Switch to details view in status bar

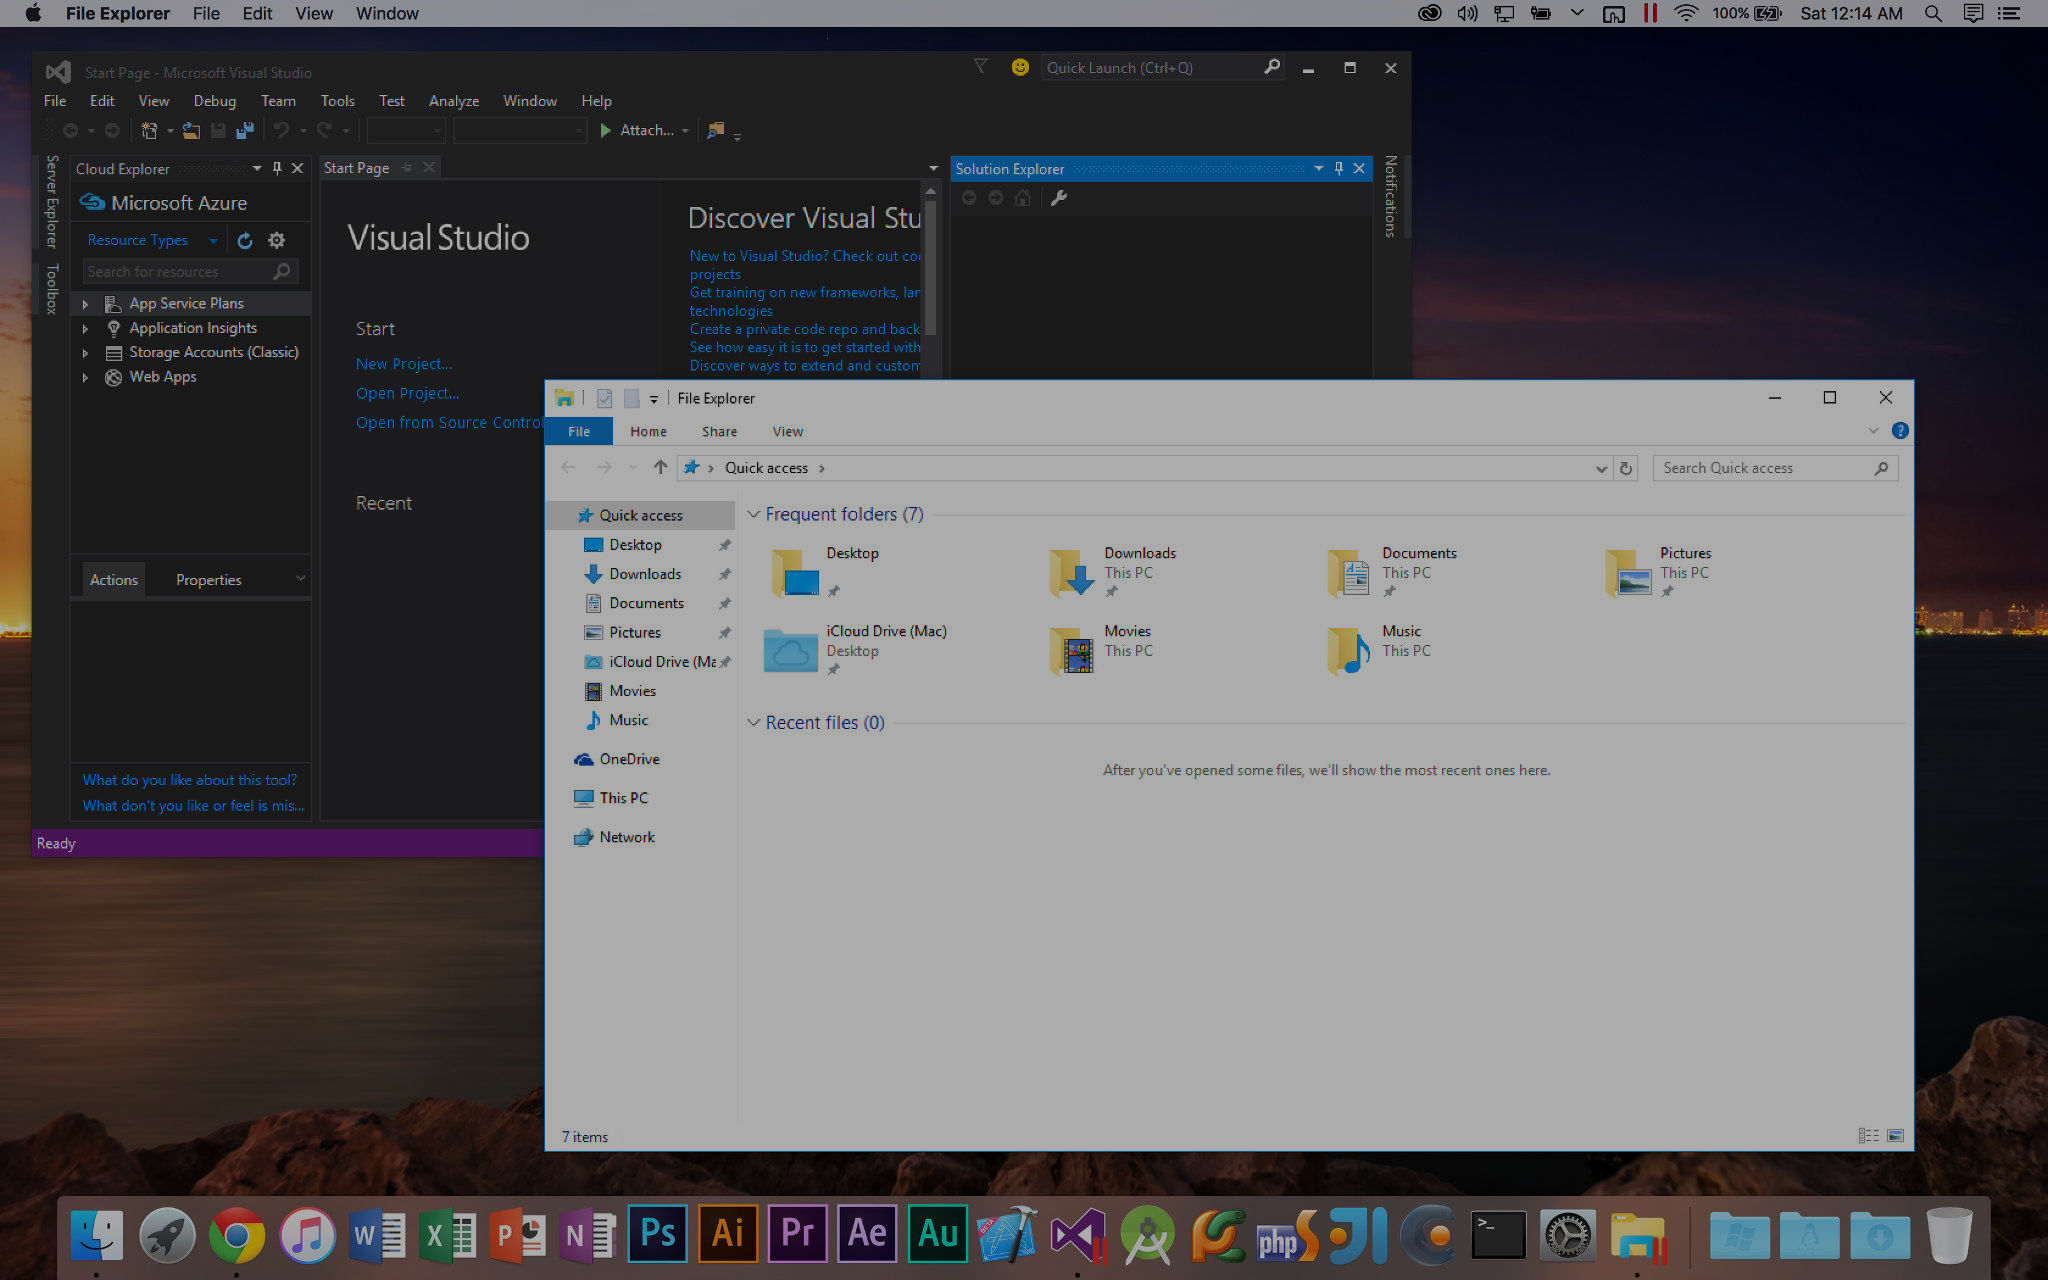click(1867, 1136)
